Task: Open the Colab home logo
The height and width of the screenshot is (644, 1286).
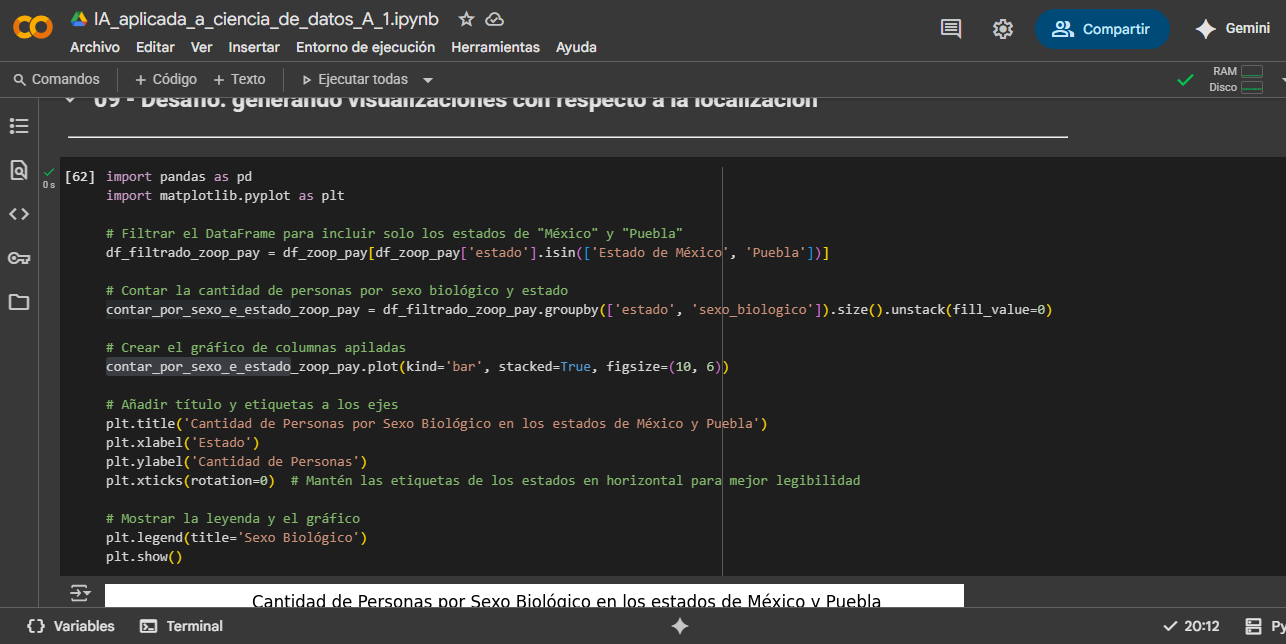Action: 33,28
